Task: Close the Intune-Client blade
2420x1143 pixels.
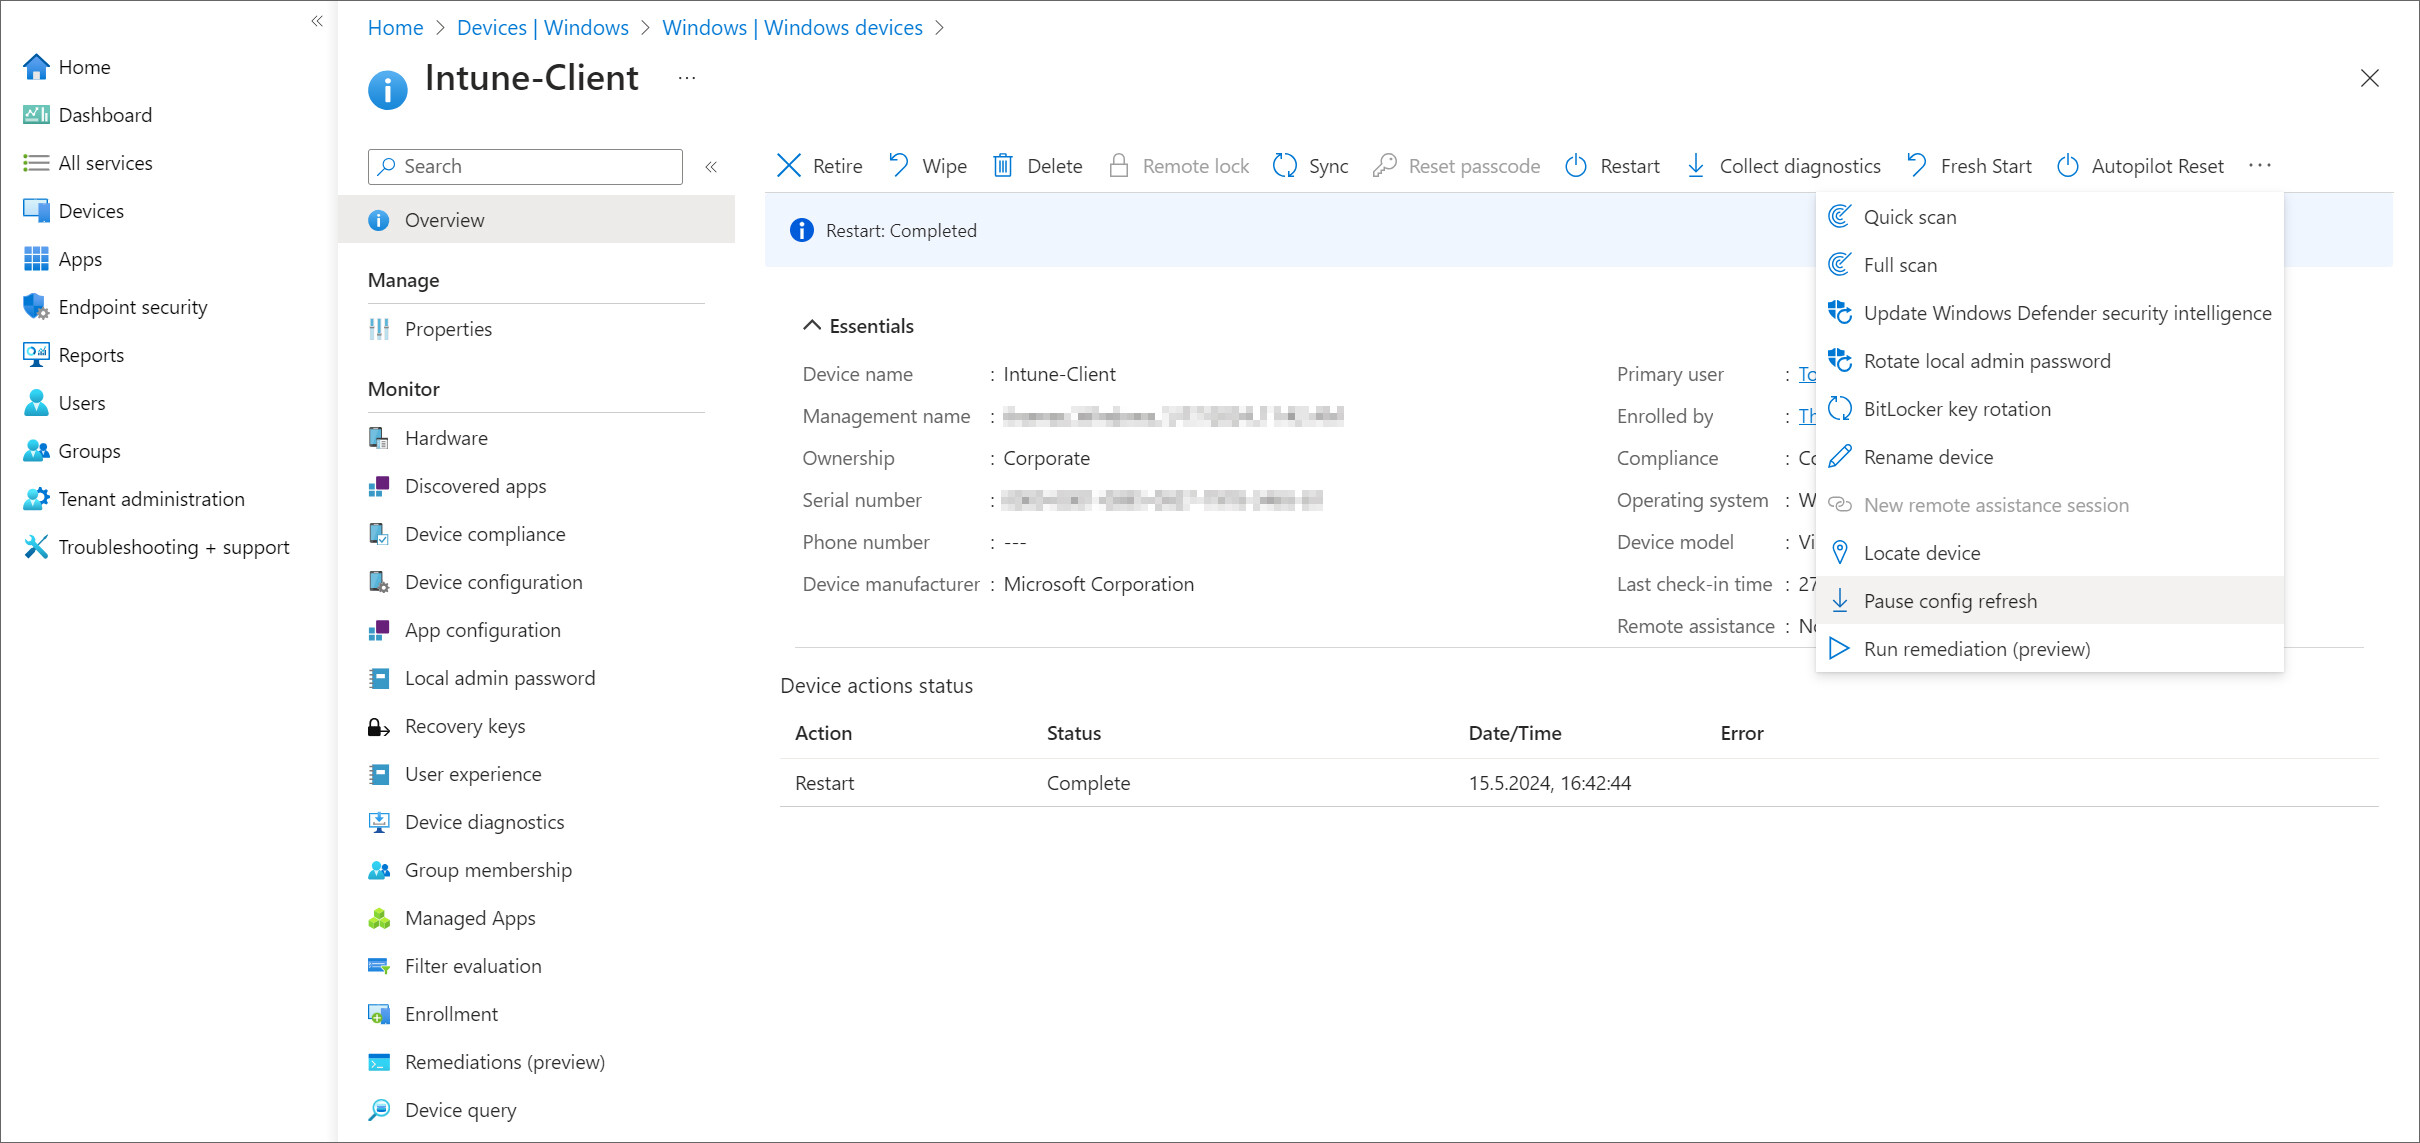Action: 2369,78
